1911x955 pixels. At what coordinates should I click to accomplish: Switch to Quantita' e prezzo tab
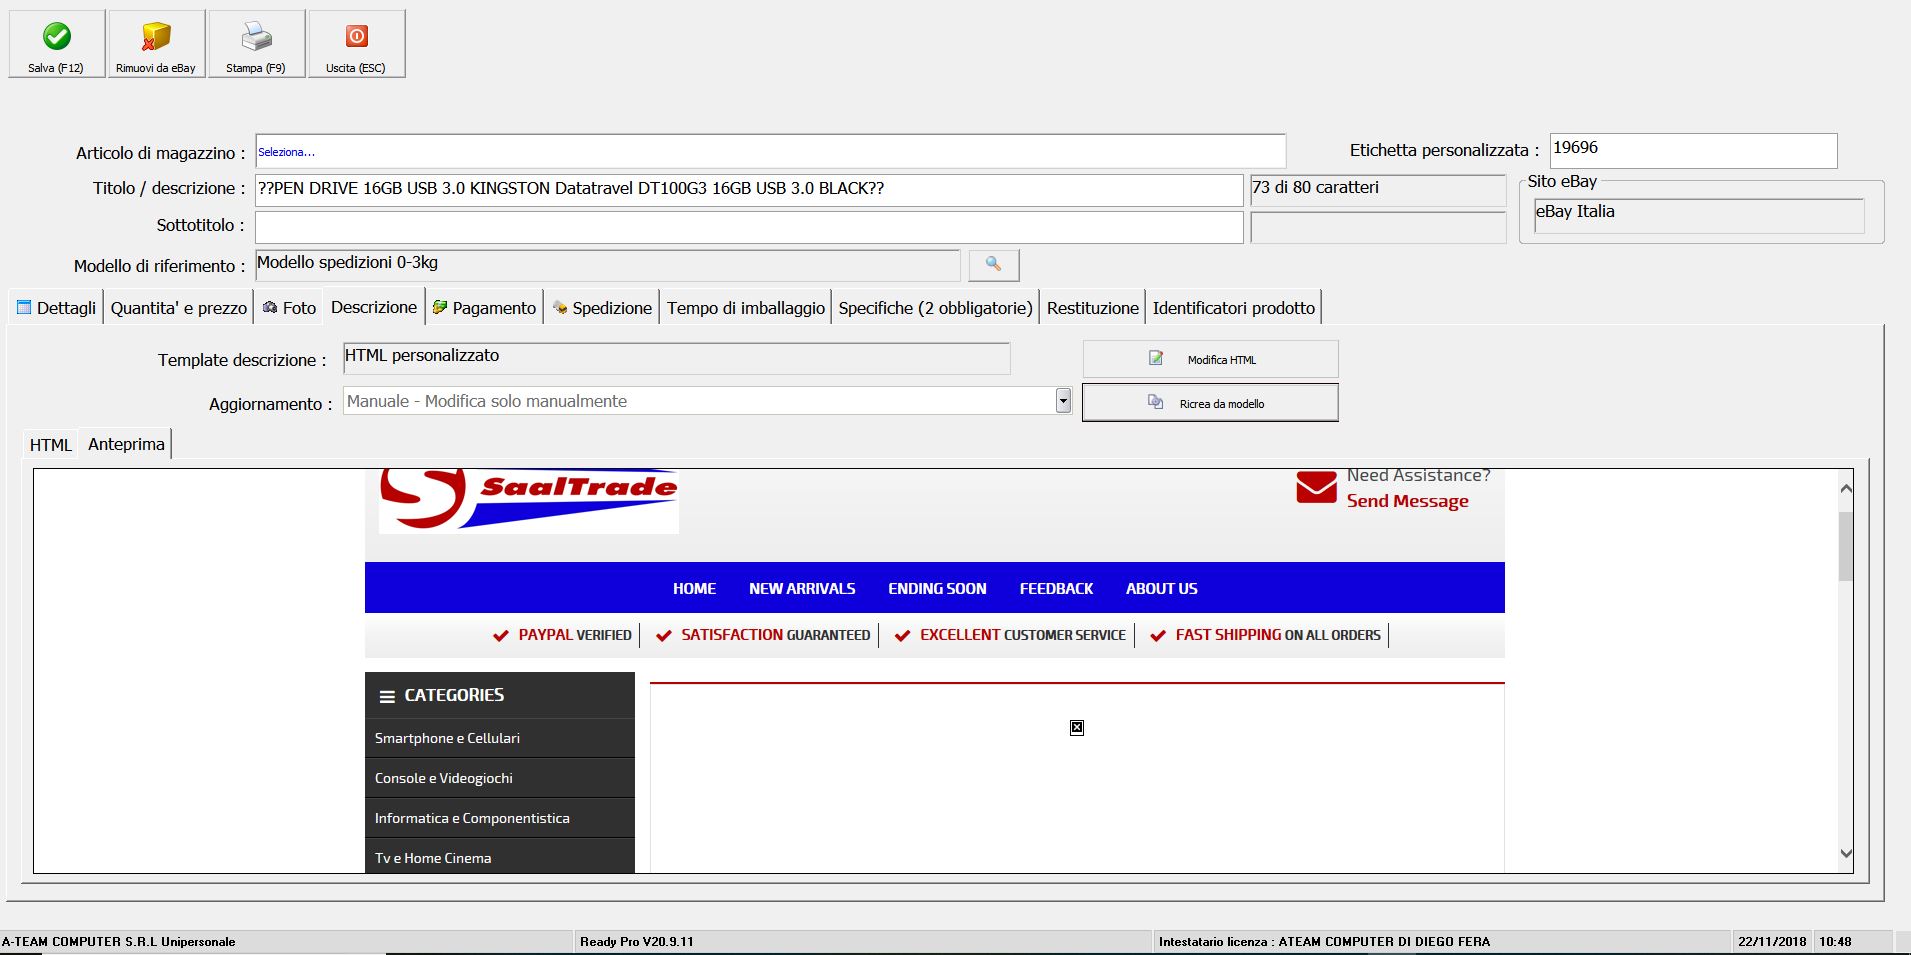(x=179, y=308)
